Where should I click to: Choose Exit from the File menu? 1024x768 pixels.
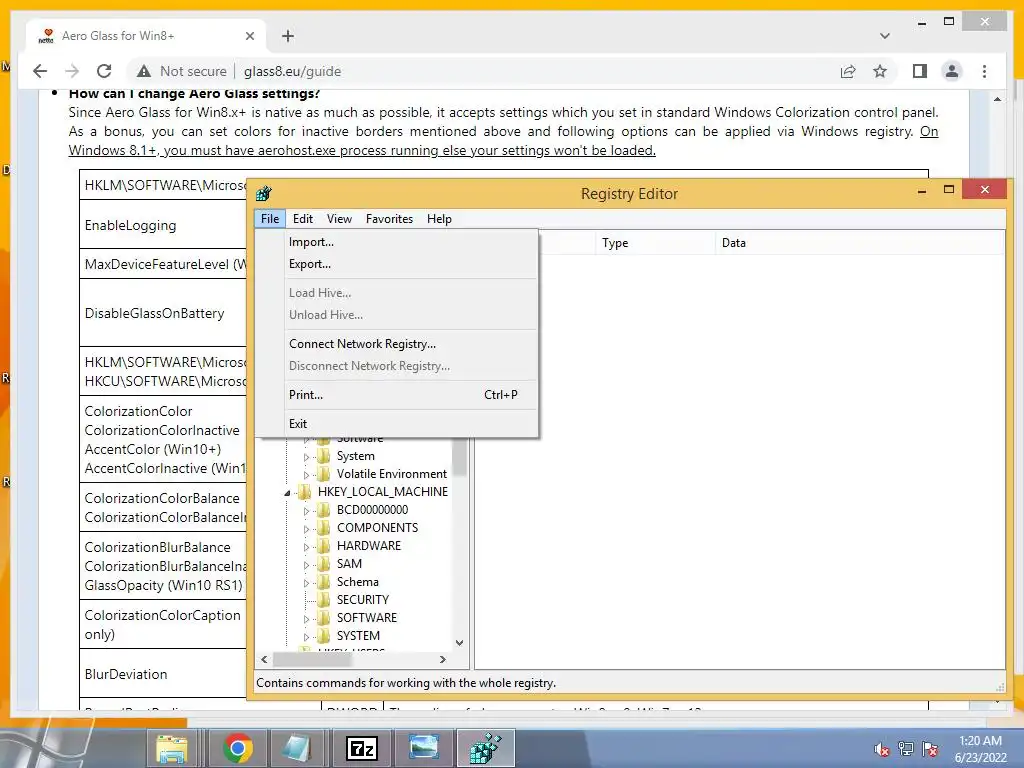[396, 423]
